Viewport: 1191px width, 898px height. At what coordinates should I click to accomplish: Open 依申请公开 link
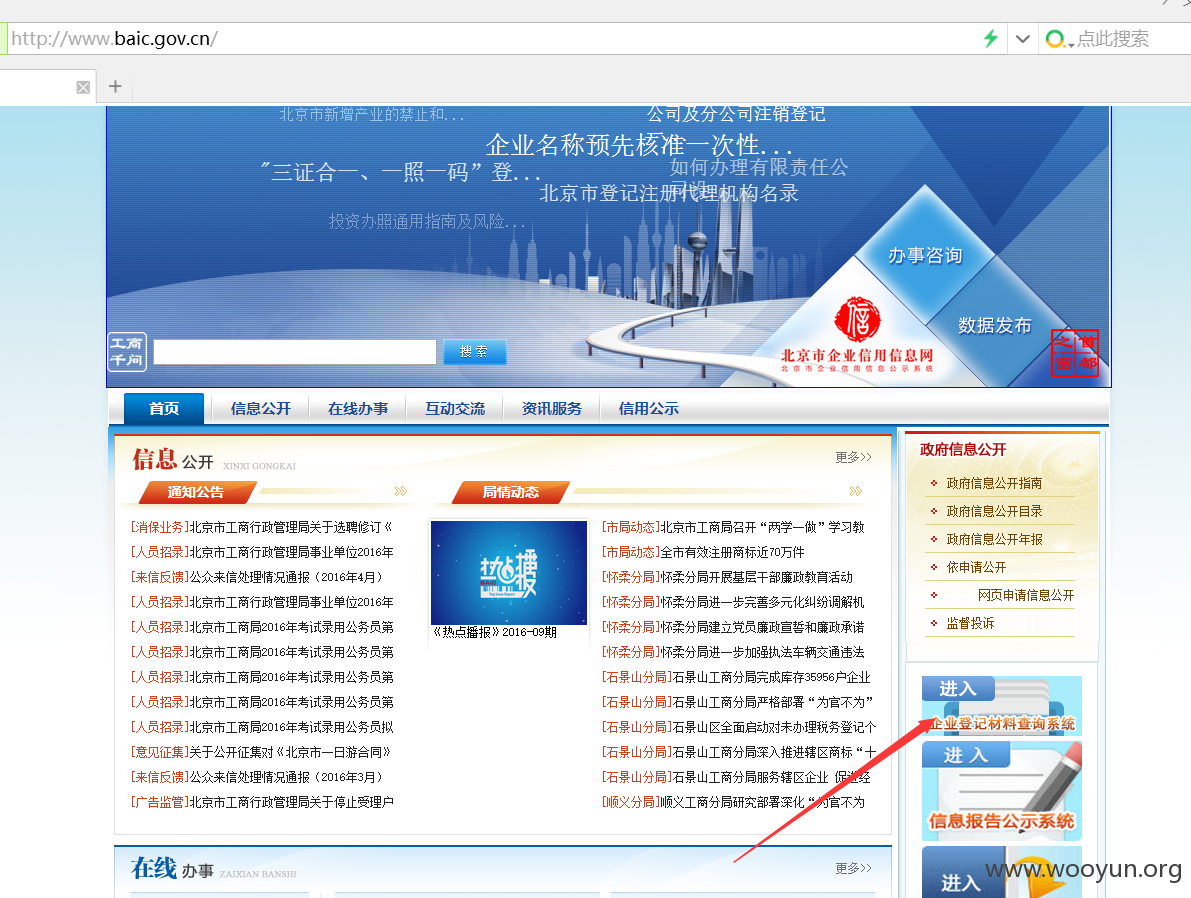976,568
